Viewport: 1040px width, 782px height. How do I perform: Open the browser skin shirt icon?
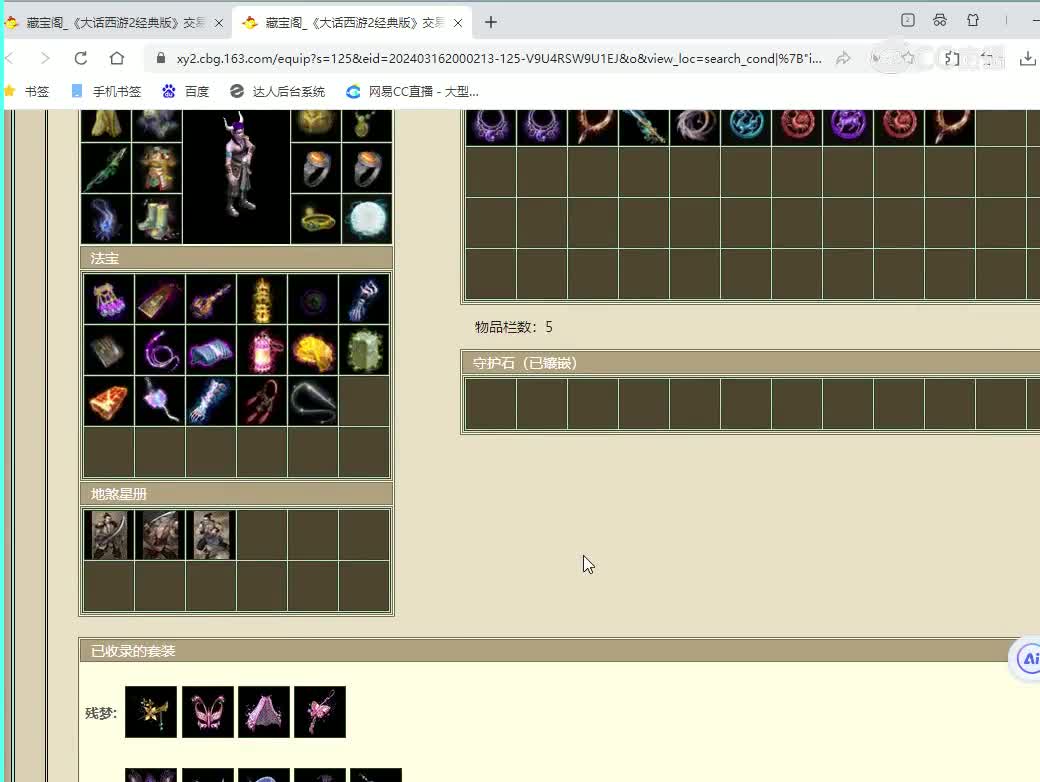click(973, 20)
